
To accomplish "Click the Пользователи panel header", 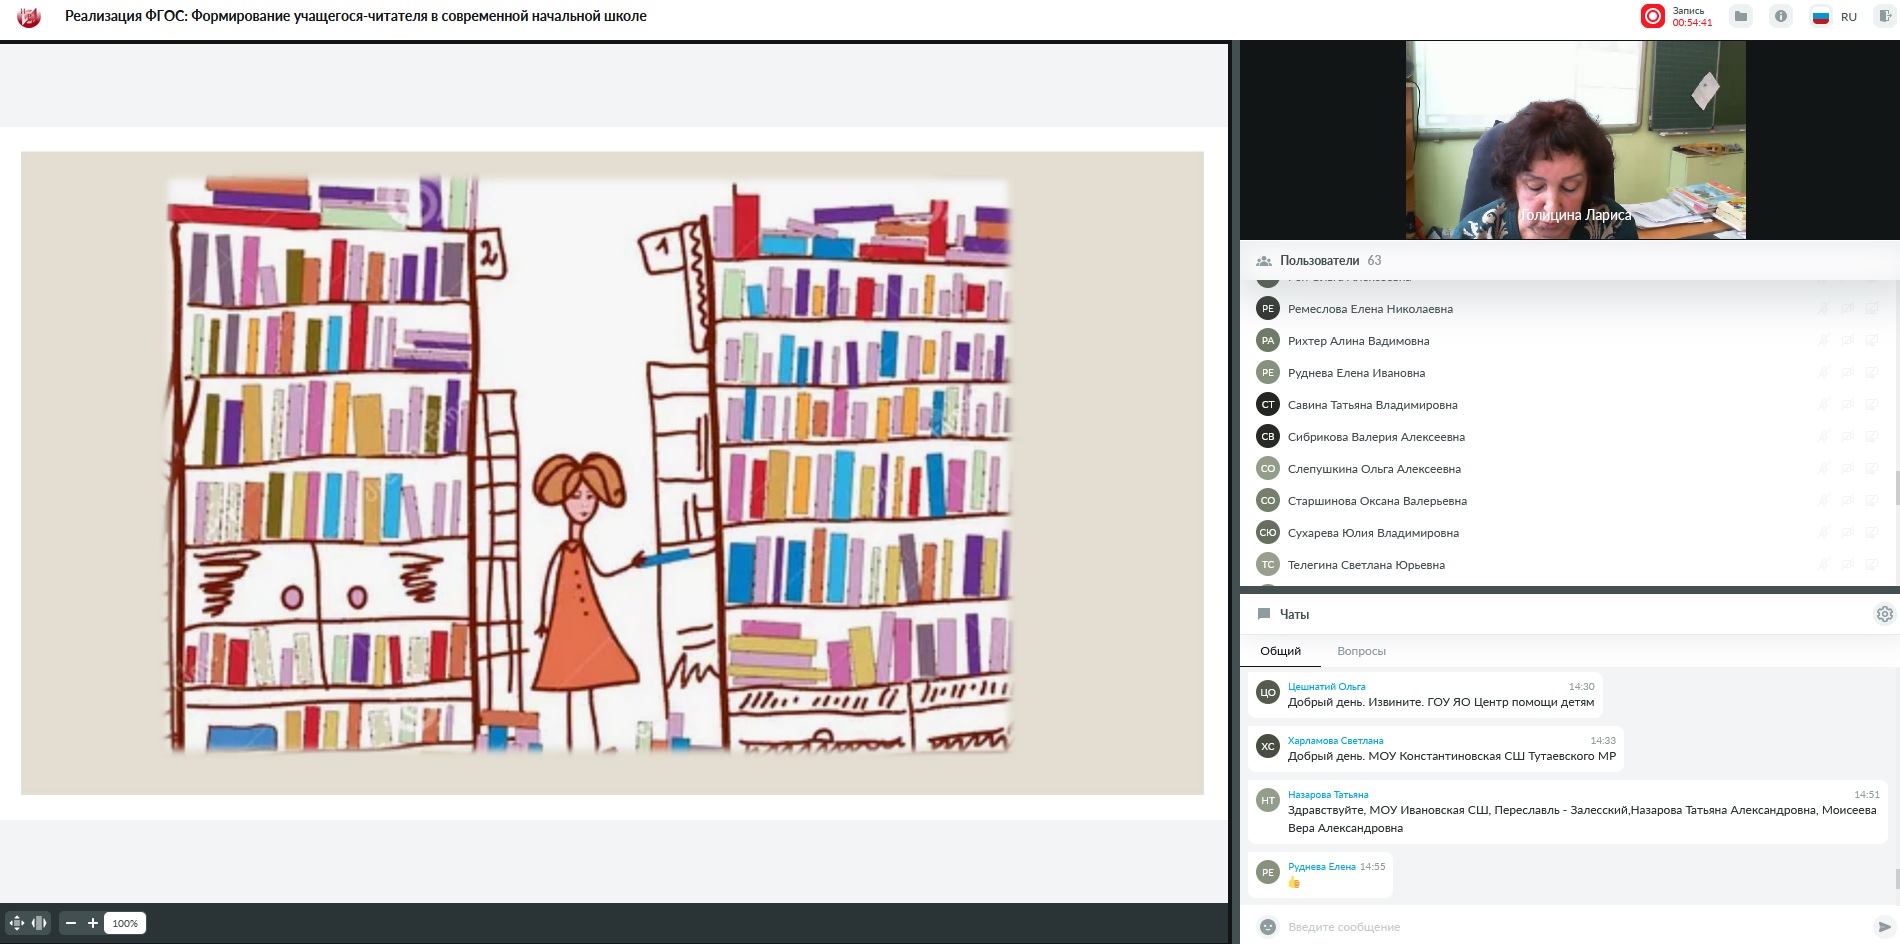I will click(x=1319, y=260).
